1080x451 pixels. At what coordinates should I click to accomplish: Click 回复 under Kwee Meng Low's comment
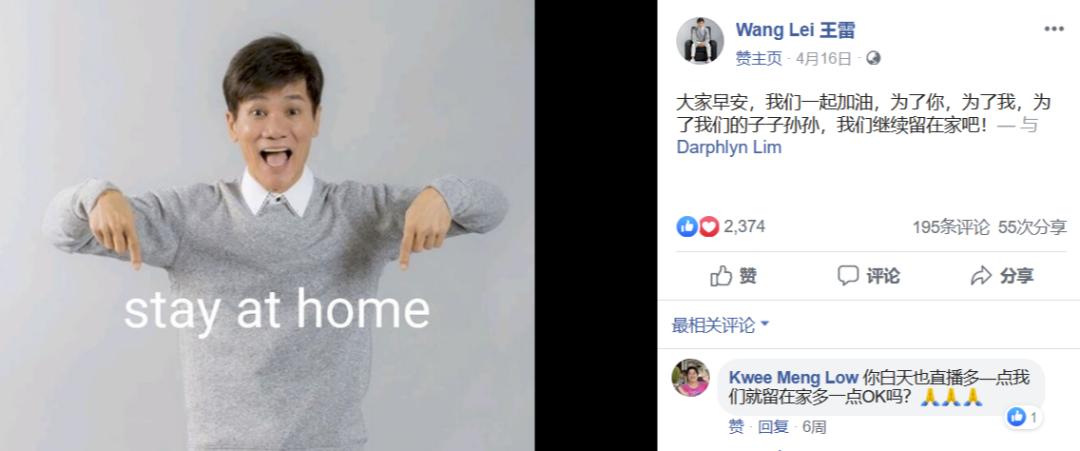[x=773, y=427]
